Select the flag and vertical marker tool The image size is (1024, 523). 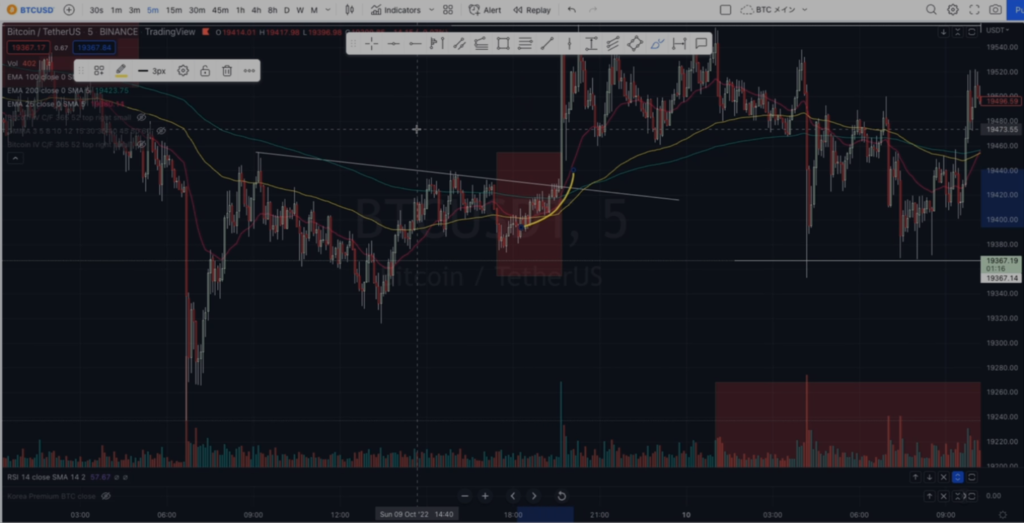tap(437, 44)
